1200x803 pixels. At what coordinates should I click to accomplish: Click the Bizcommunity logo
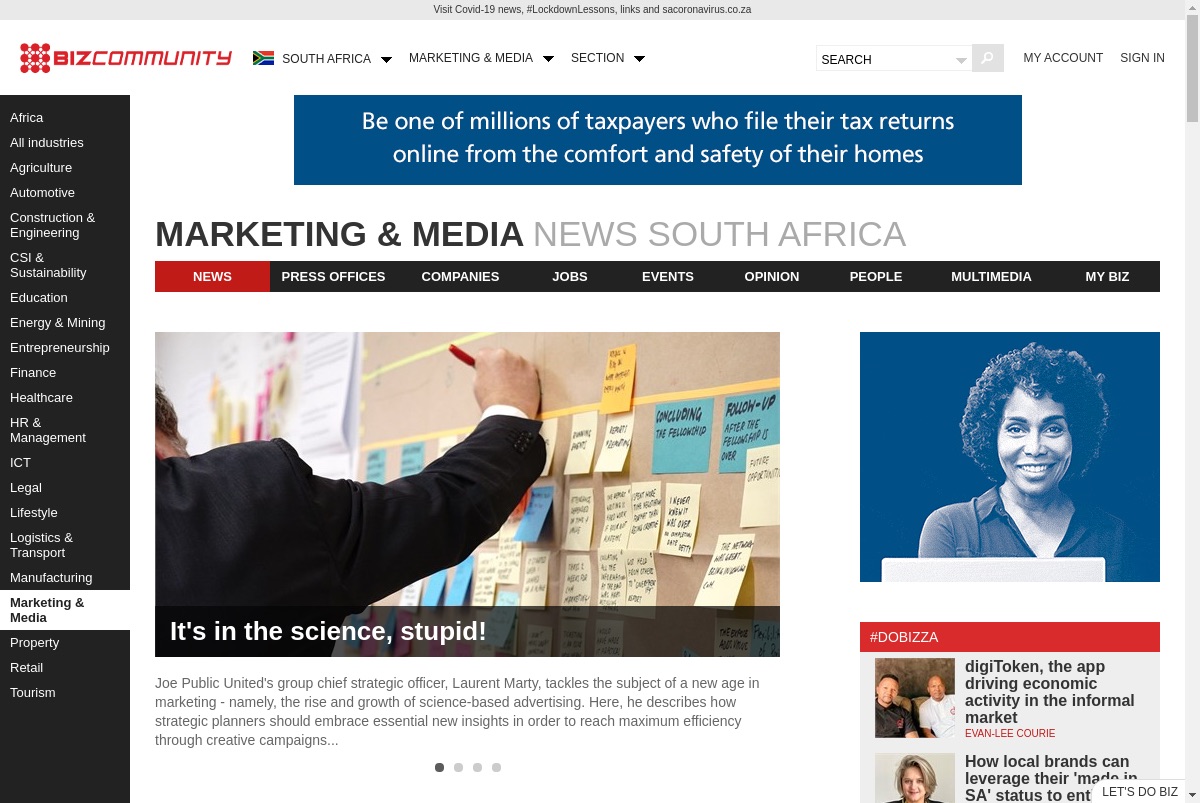coord(126,58)
